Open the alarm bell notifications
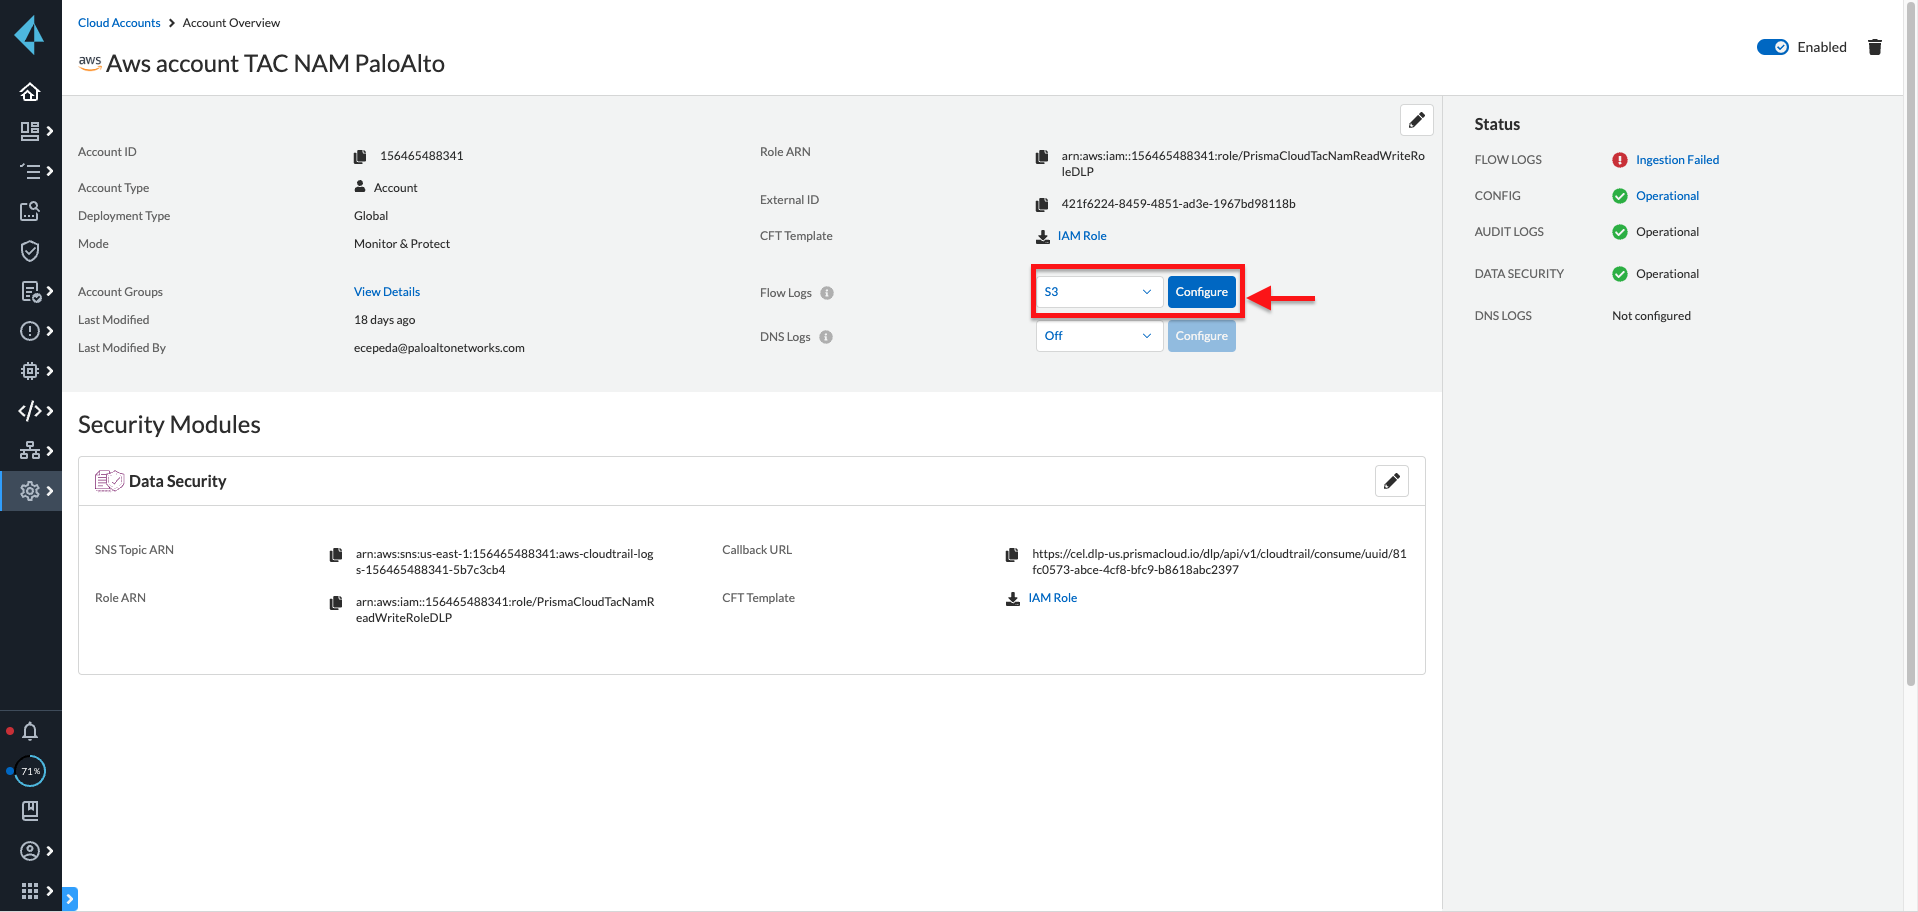1918x912 pixels. 30,731
